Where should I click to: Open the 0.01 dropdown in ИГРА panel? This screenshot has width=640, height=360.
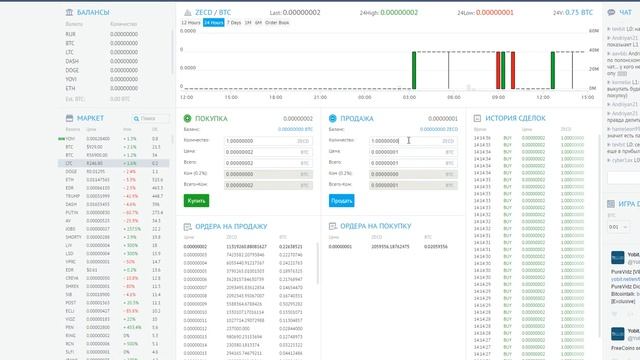tap(618, 227)
